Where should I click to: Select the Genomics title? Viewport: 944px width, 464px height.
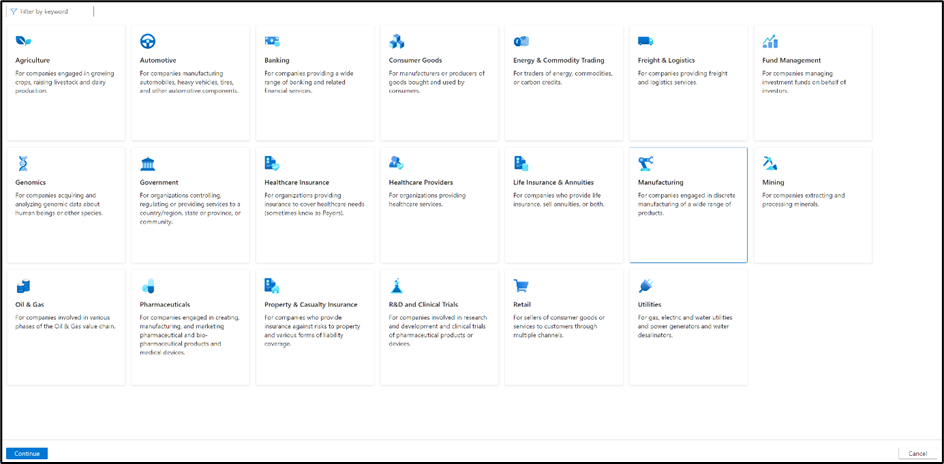[30, 182]
